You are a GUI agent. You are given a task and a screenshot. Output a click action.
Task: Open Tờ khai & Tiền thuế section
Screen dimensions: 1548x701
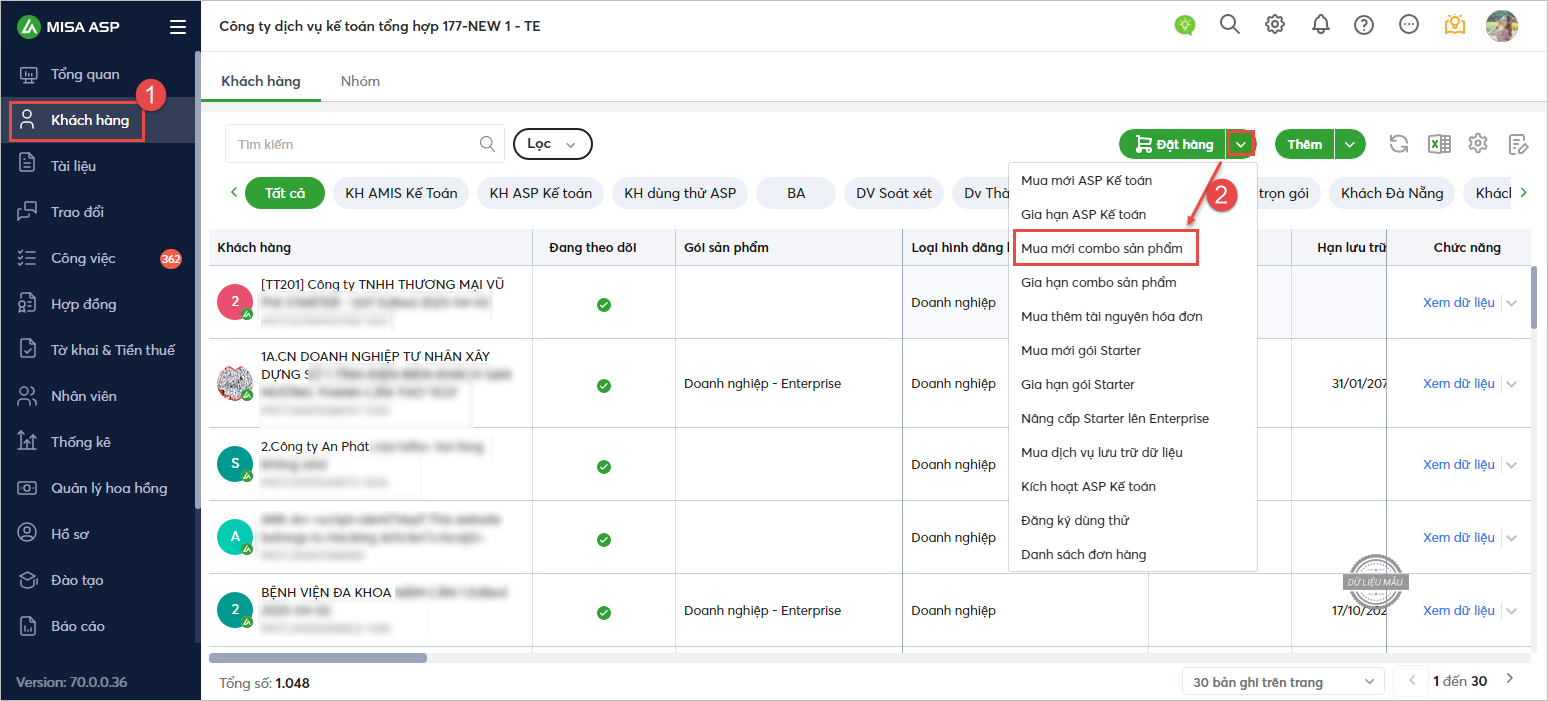[x=112, y=350]
